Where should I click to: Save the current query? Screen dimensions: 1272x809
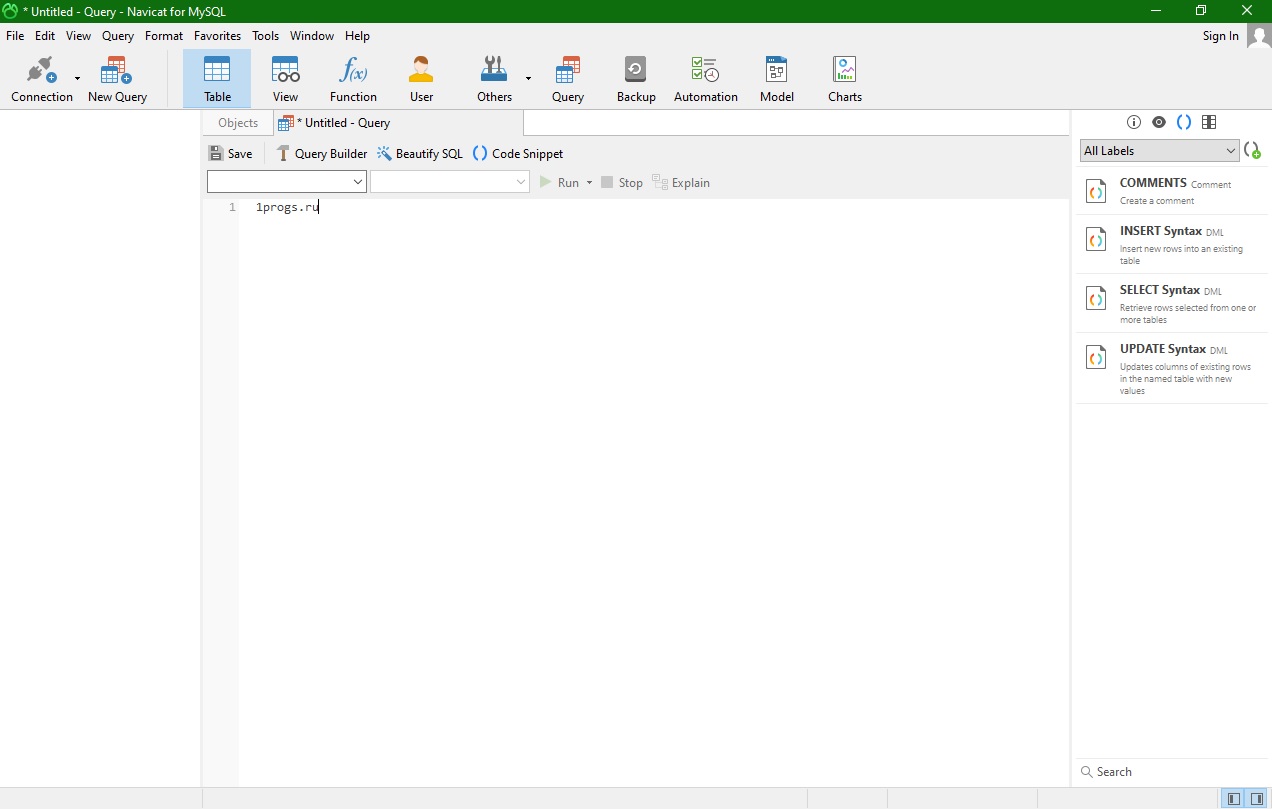(230, 154)
